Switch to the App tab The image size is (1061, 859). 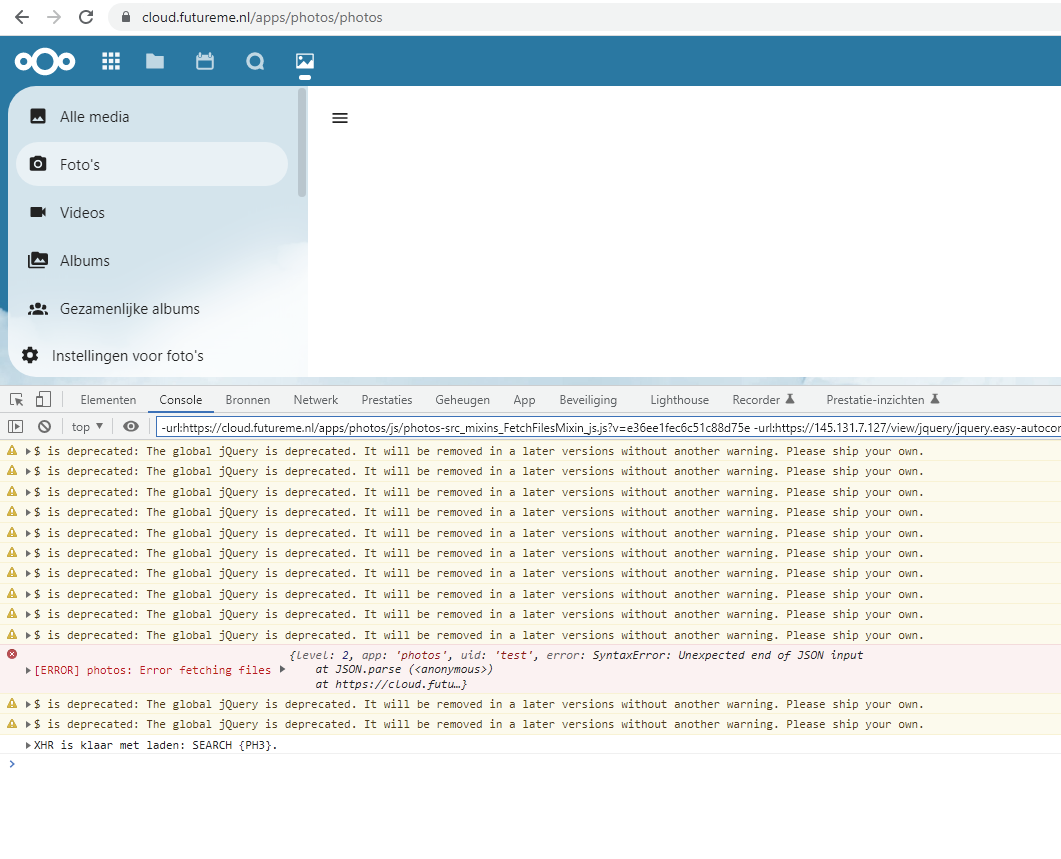coord(524,399)
